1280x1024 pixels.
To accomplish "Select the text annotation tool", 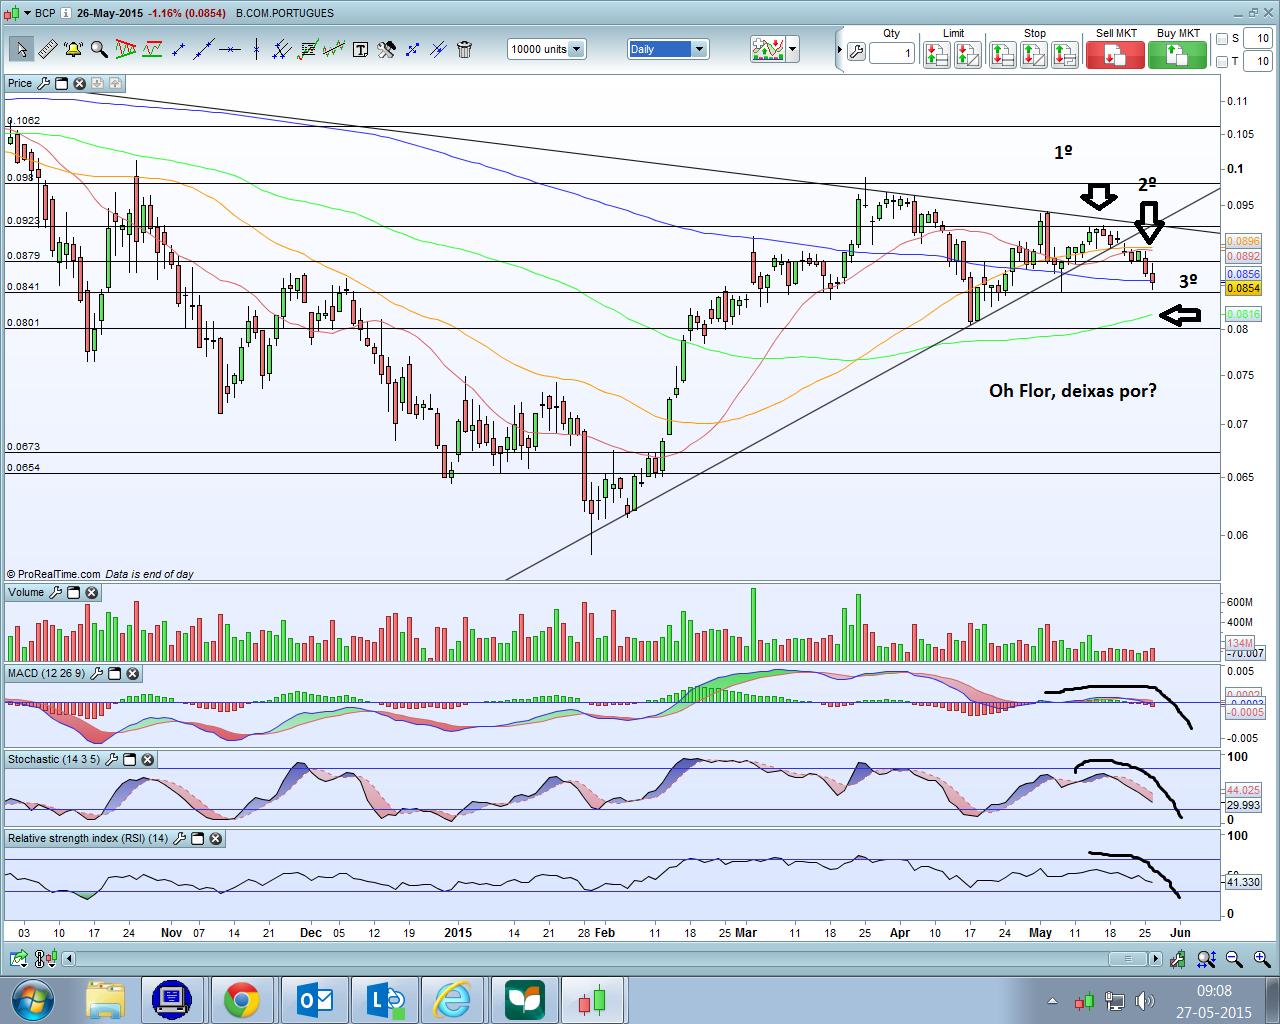I will [x=360, y=49].
